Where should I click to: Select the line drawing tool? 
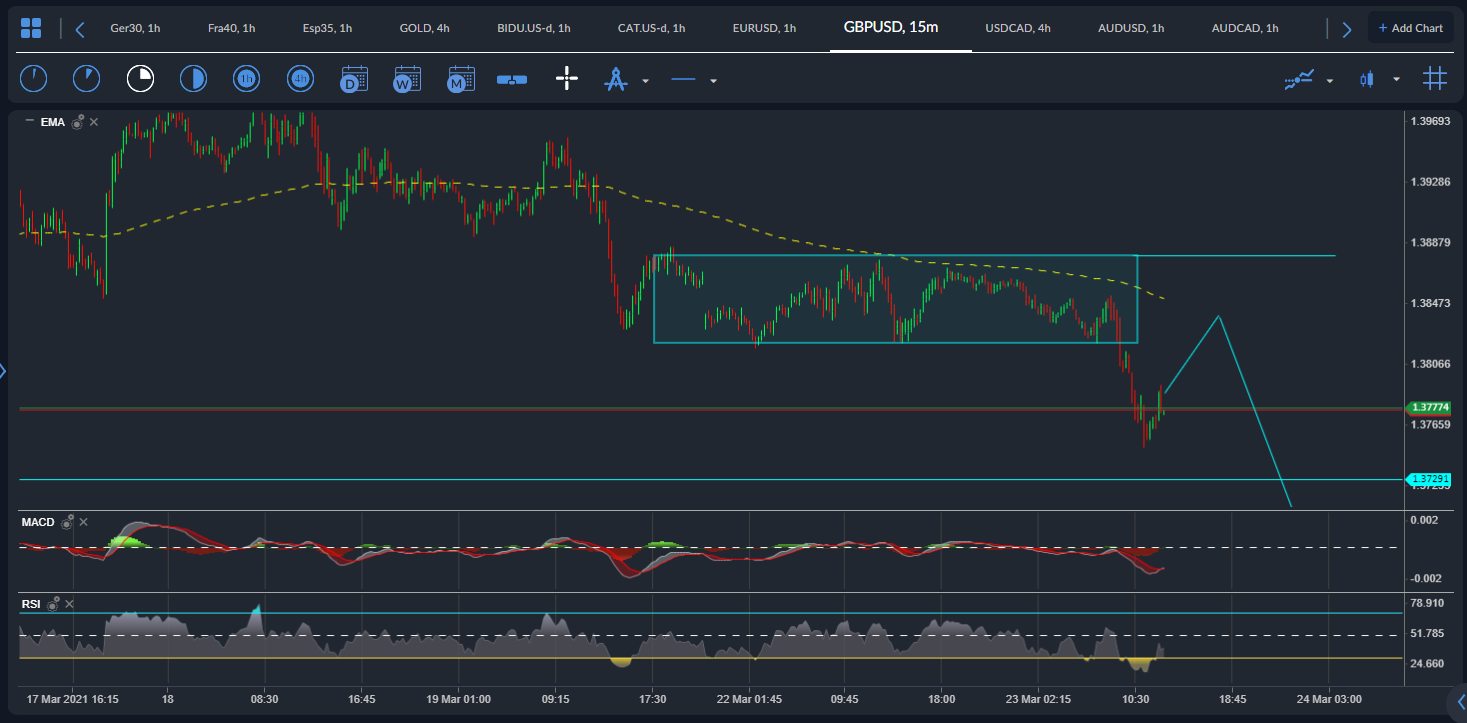click(683, 79)
